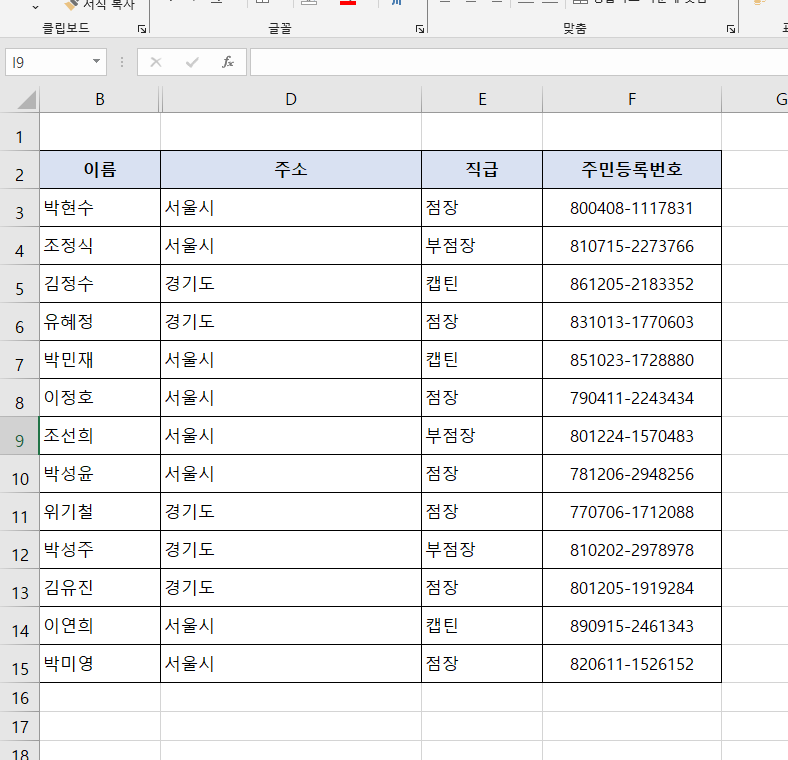Select 부점장 rank cell in 조정식 row
Viewport: 788px width, 760px height.
coord(482,246)
